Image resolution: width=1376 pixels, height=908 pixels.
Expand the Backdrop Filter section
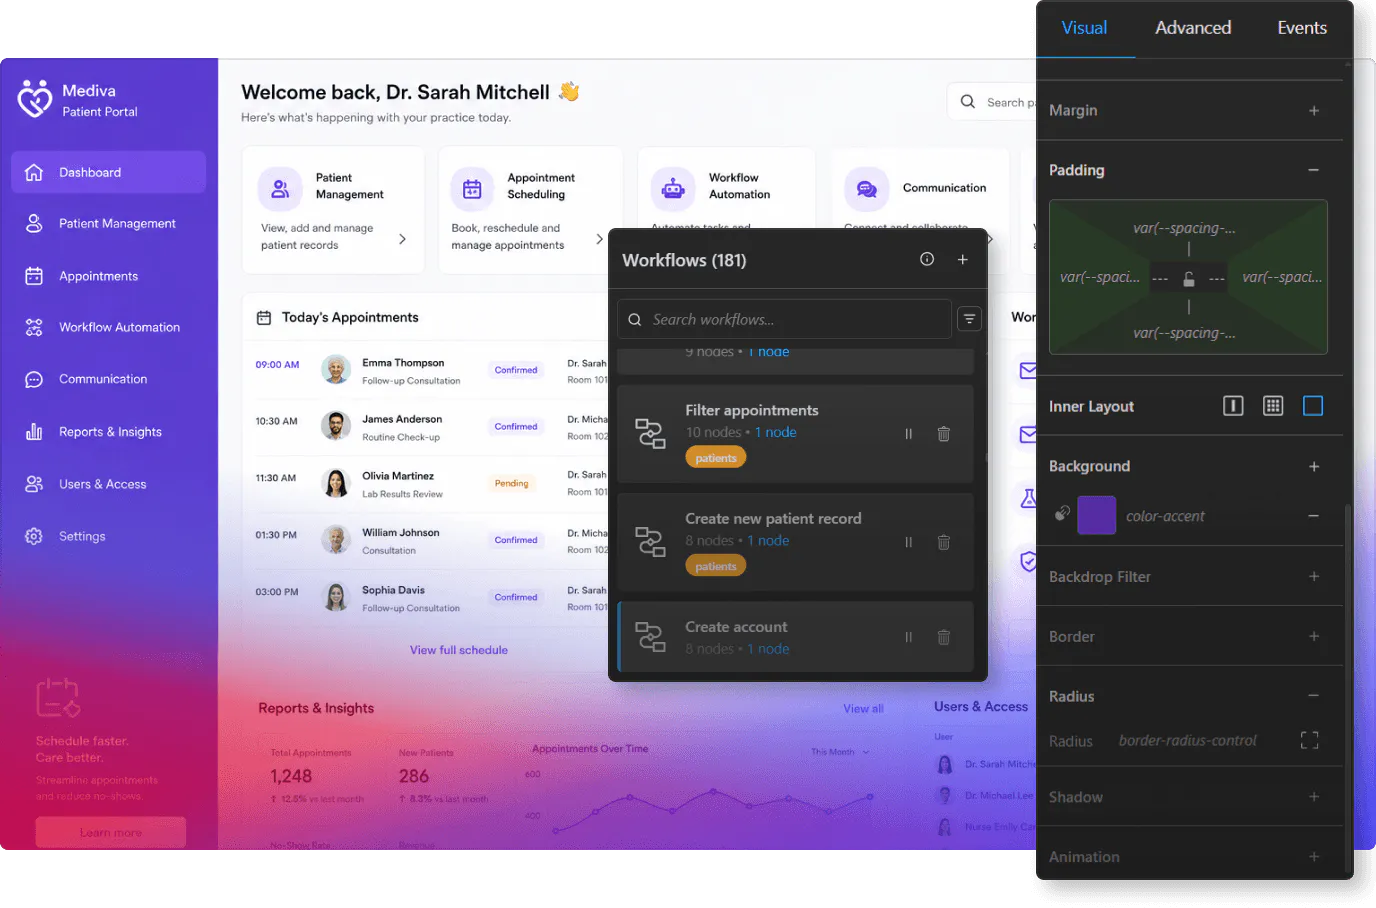(1314, 576)
